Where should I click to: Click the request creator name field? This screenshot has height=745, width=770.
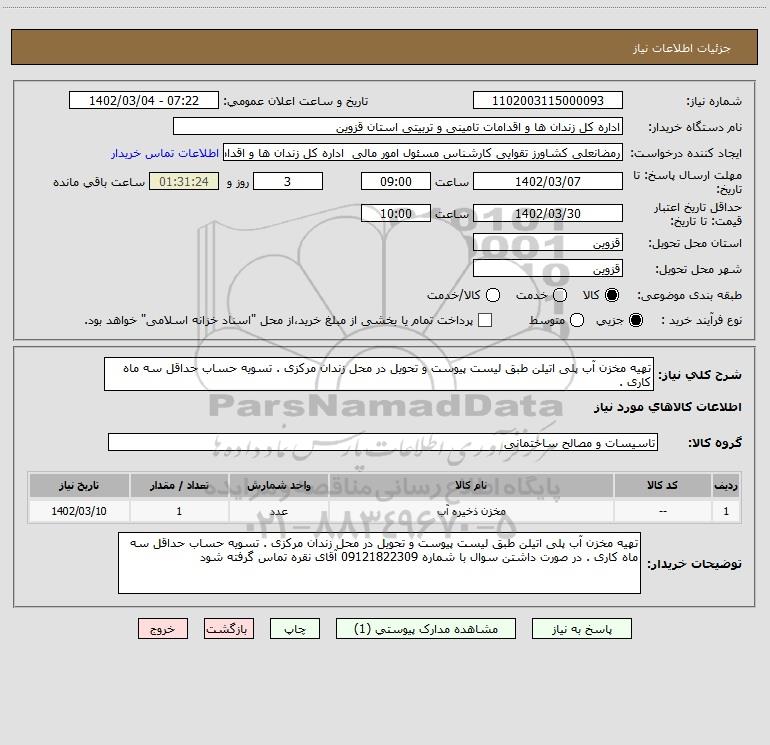coord(423,152)
